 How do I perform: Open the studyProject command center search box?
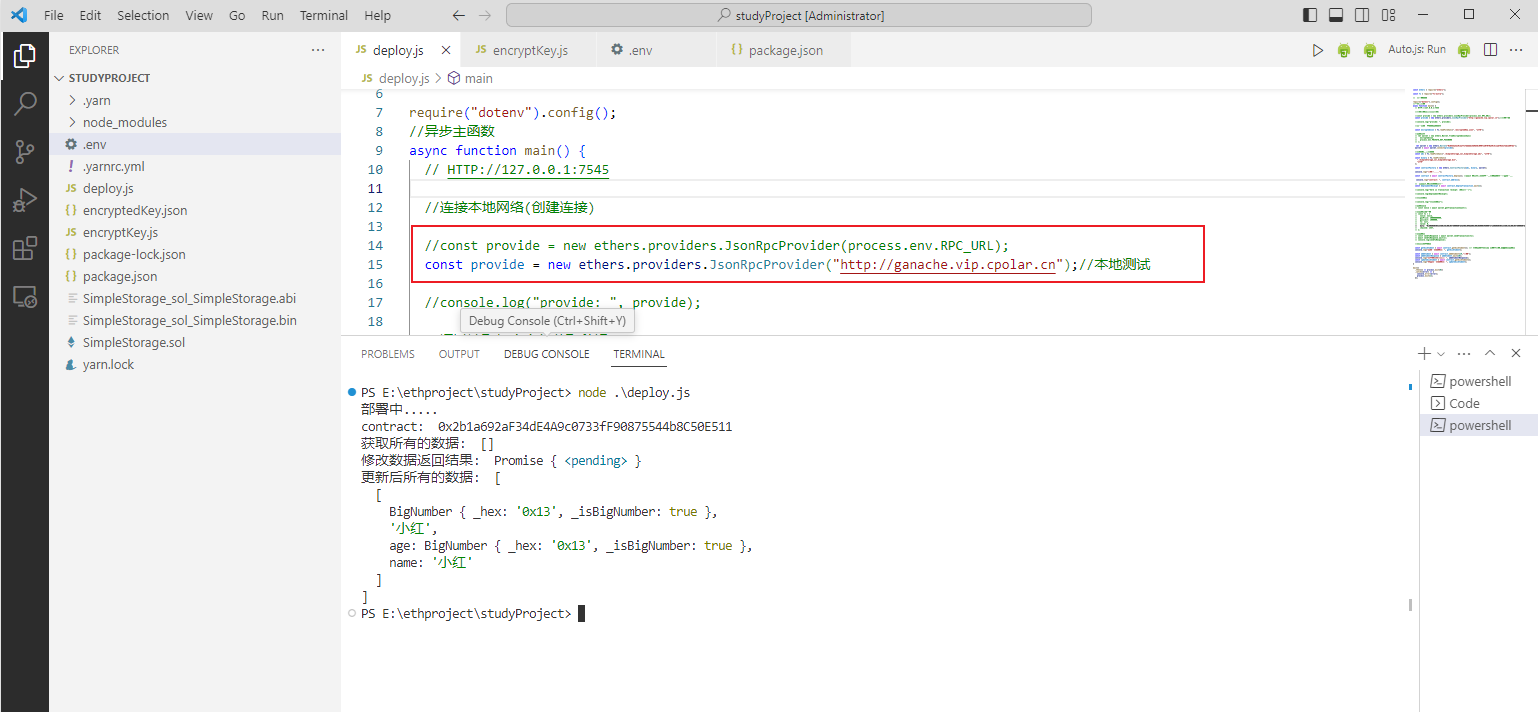coord(798,15)
